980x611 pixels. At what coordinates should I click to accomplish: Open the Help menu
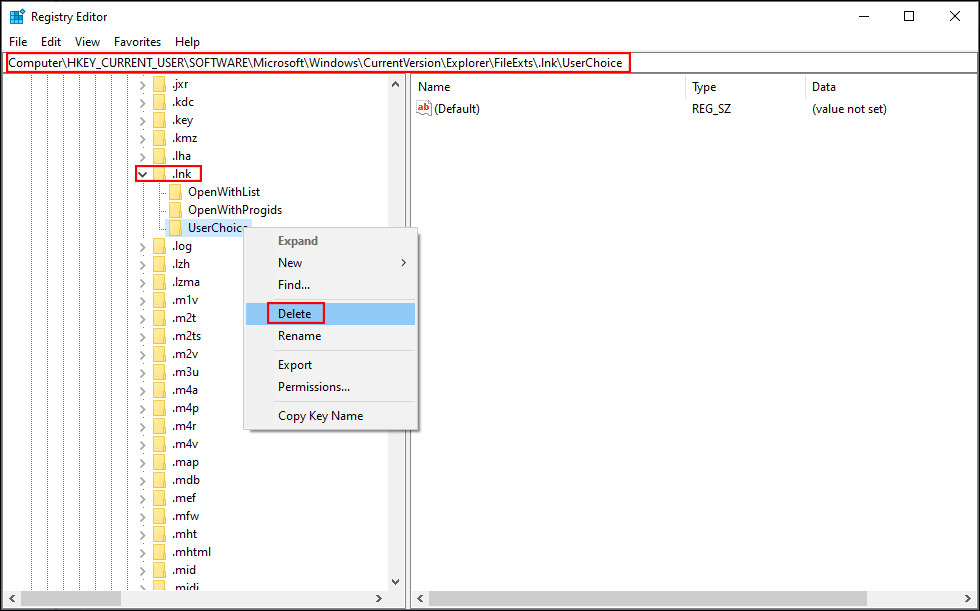pos(187,42)
